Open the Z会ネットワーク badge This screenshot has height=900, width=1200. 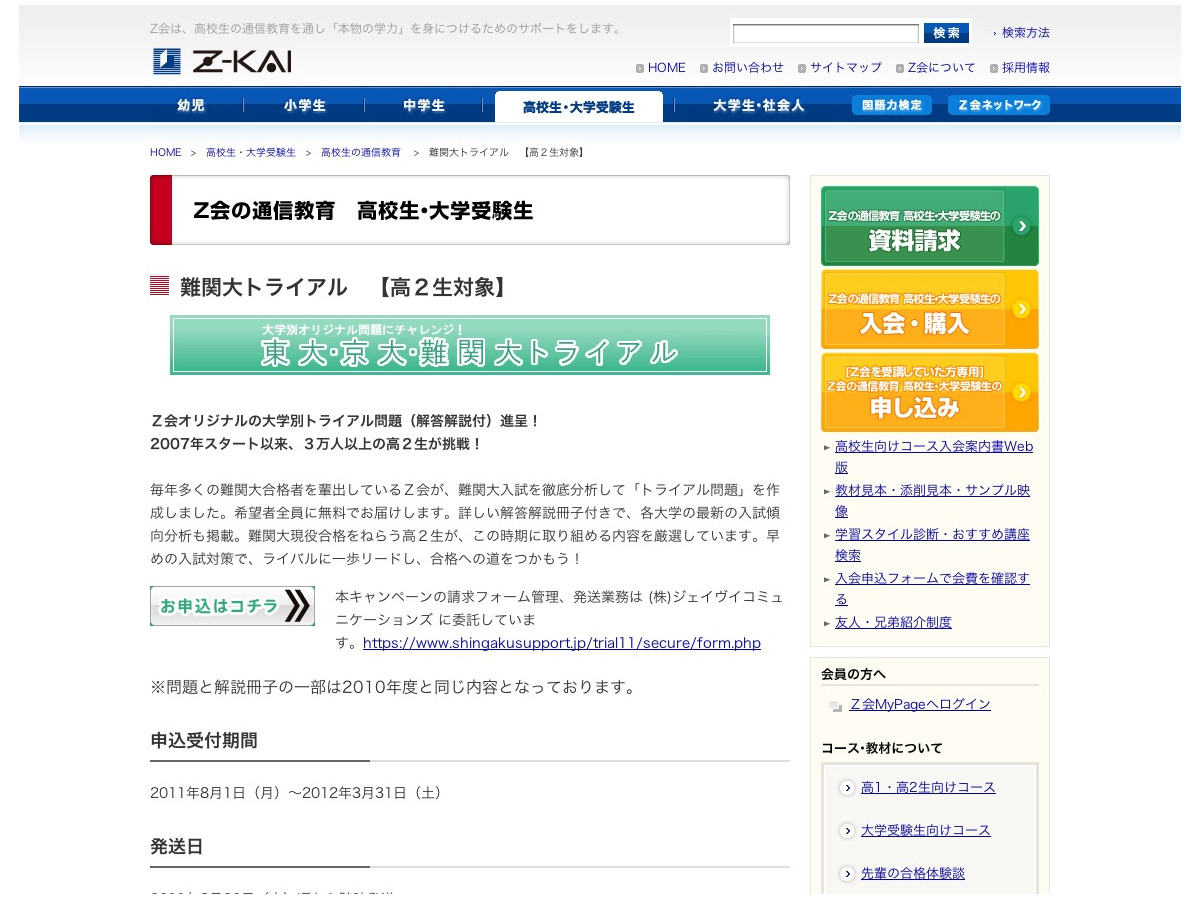(998, 105)
